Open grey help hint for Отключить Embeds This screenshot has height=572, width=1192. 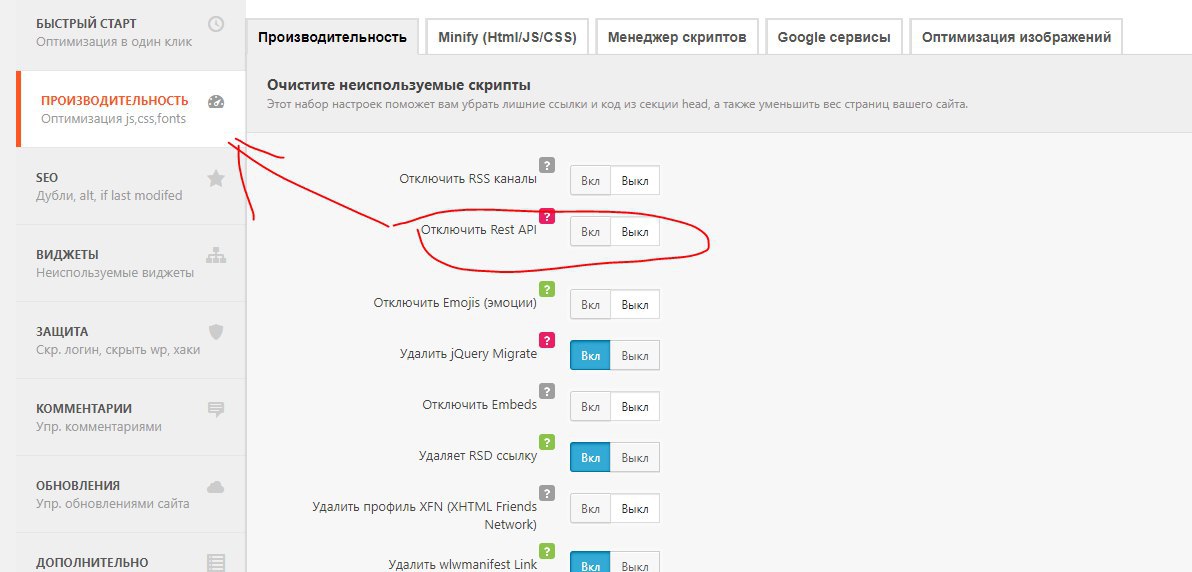(547, 391)
